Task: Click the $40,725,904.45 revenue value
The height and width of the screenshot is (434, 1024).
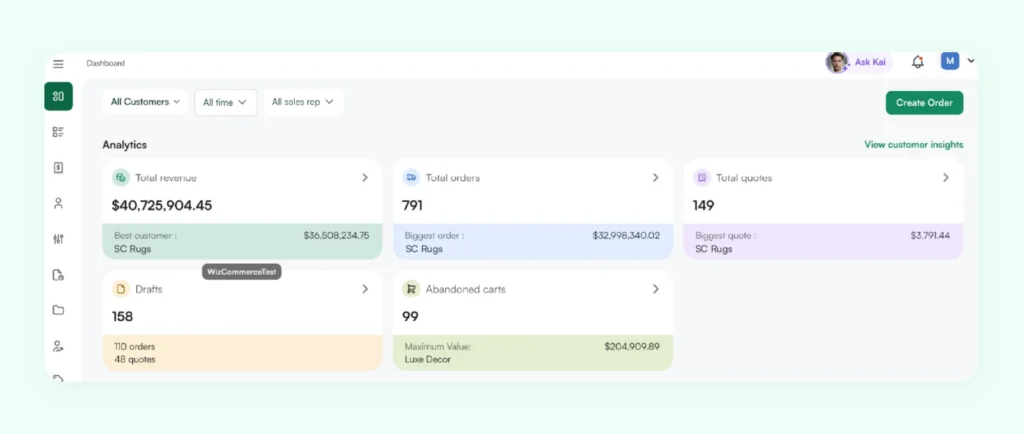Action: click(x=162, y=206)
